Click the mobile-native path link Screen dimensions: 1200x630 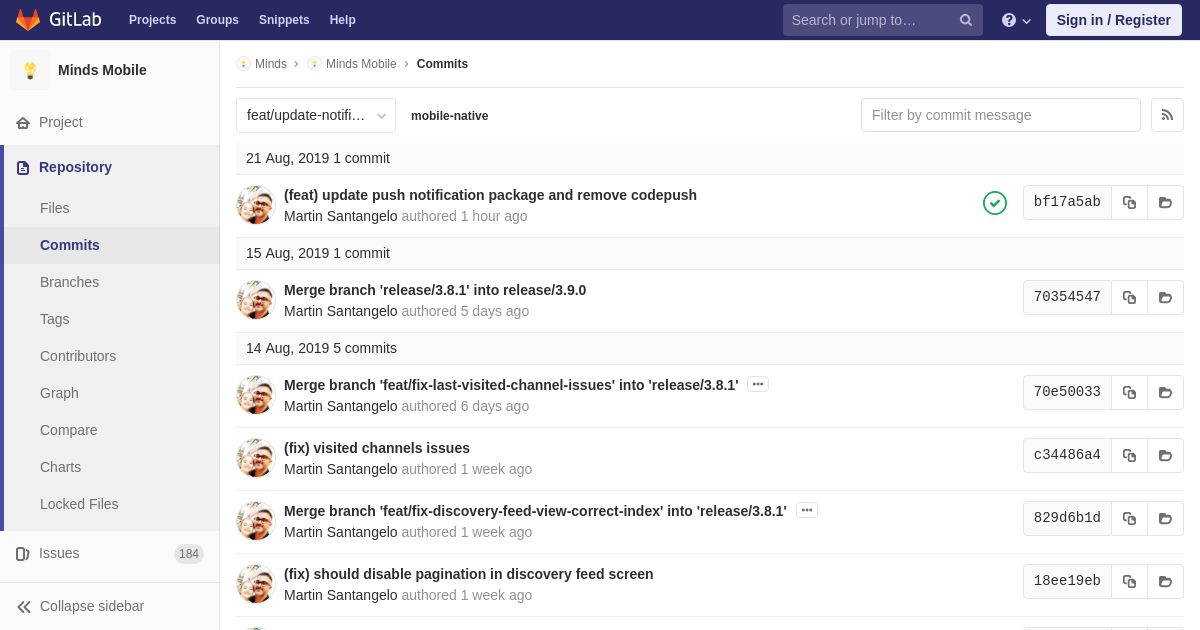450,116
